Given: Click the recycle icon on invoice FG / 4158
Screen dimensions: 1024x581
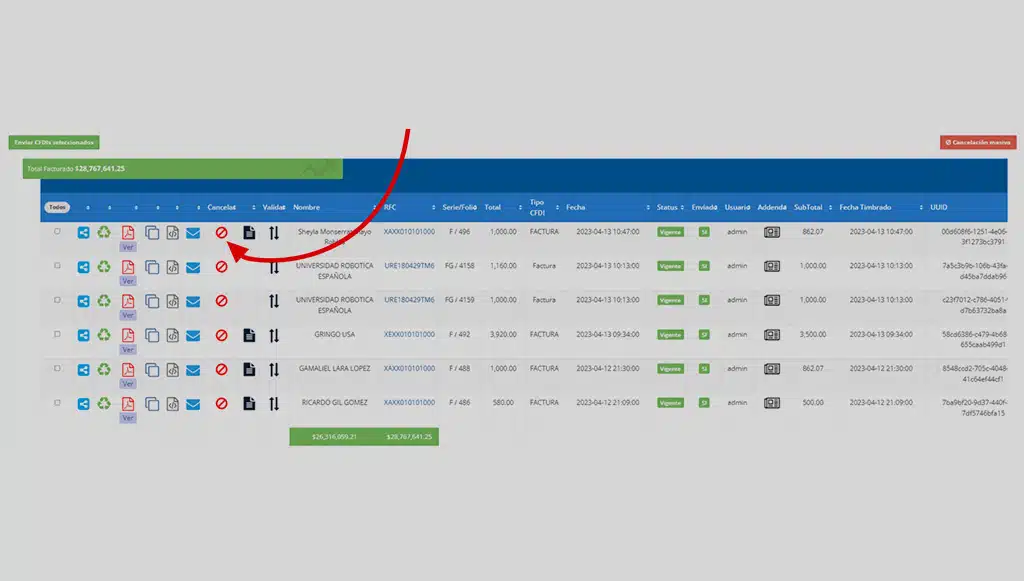Looking at the screenshot, I should [x=104, y=267].
